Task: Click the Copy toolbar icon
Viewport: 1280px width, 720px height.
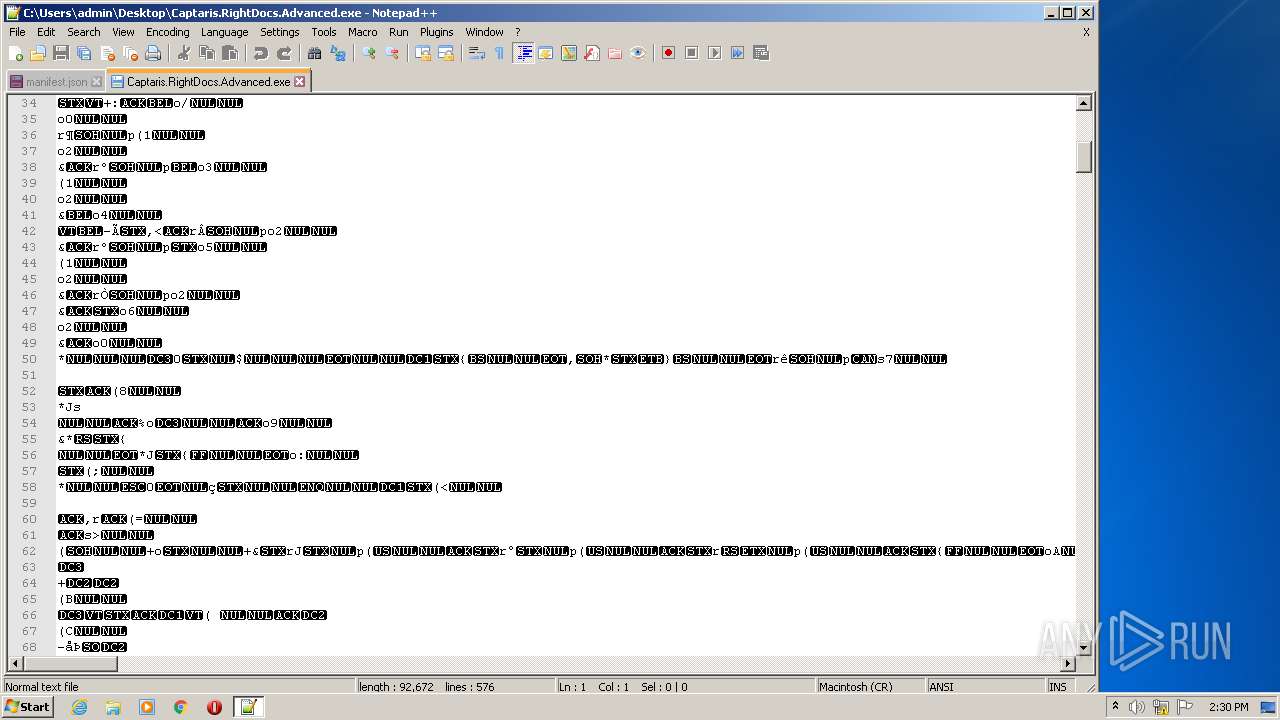Action: point(207,53)
